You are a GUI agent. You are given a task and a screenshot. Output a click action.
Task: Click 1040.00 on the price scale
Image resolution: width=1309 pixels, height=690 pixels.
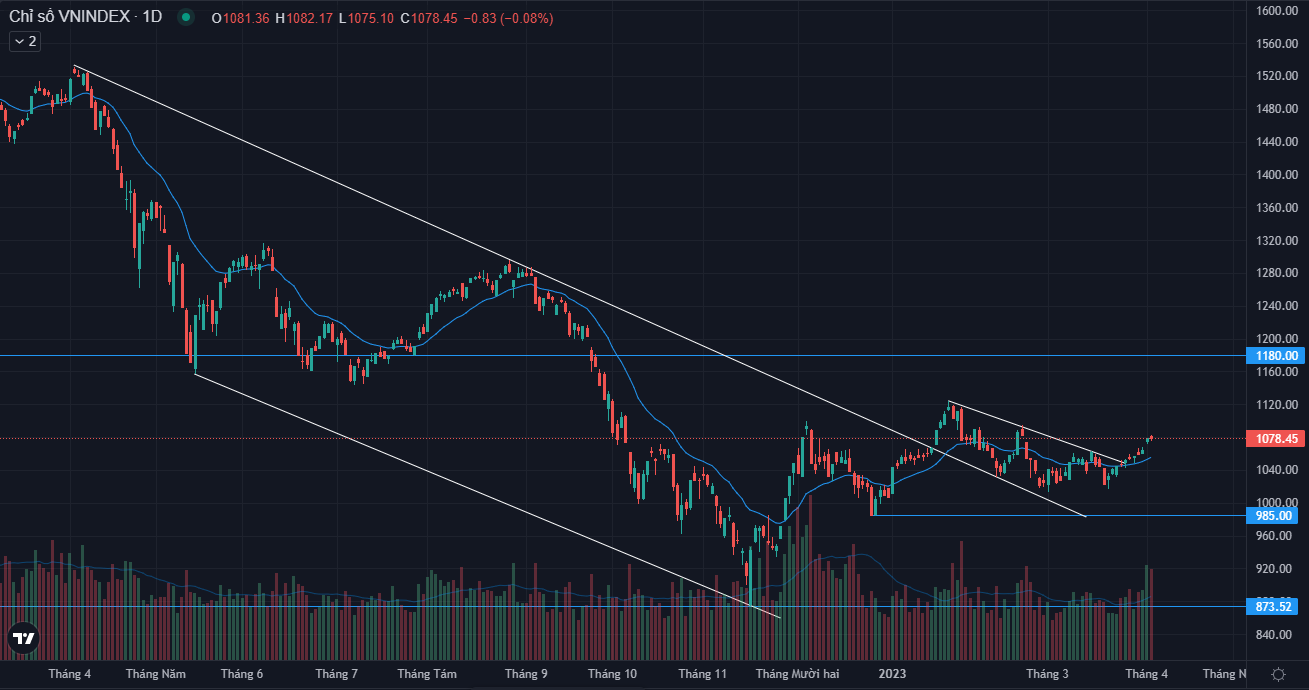coord(1276,470)
